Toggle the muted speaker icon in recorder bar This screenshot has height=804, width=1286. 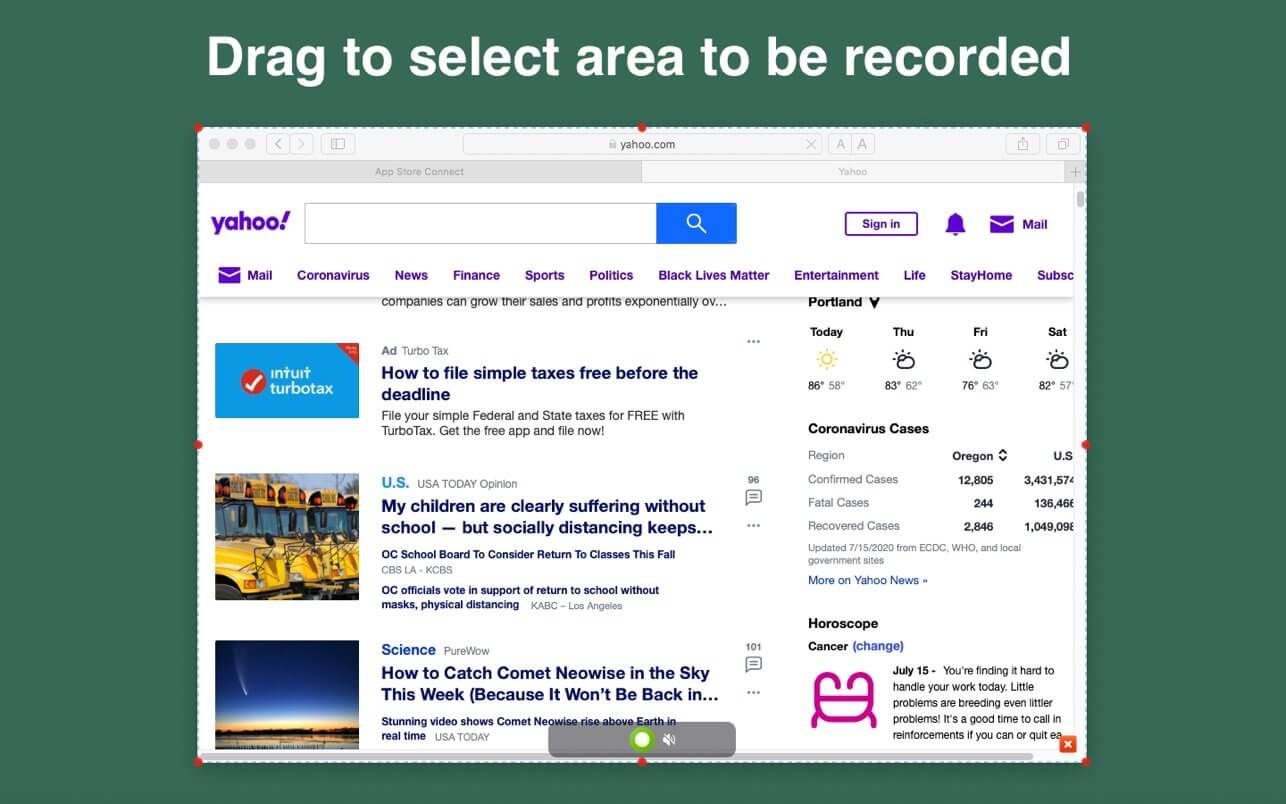669,740
